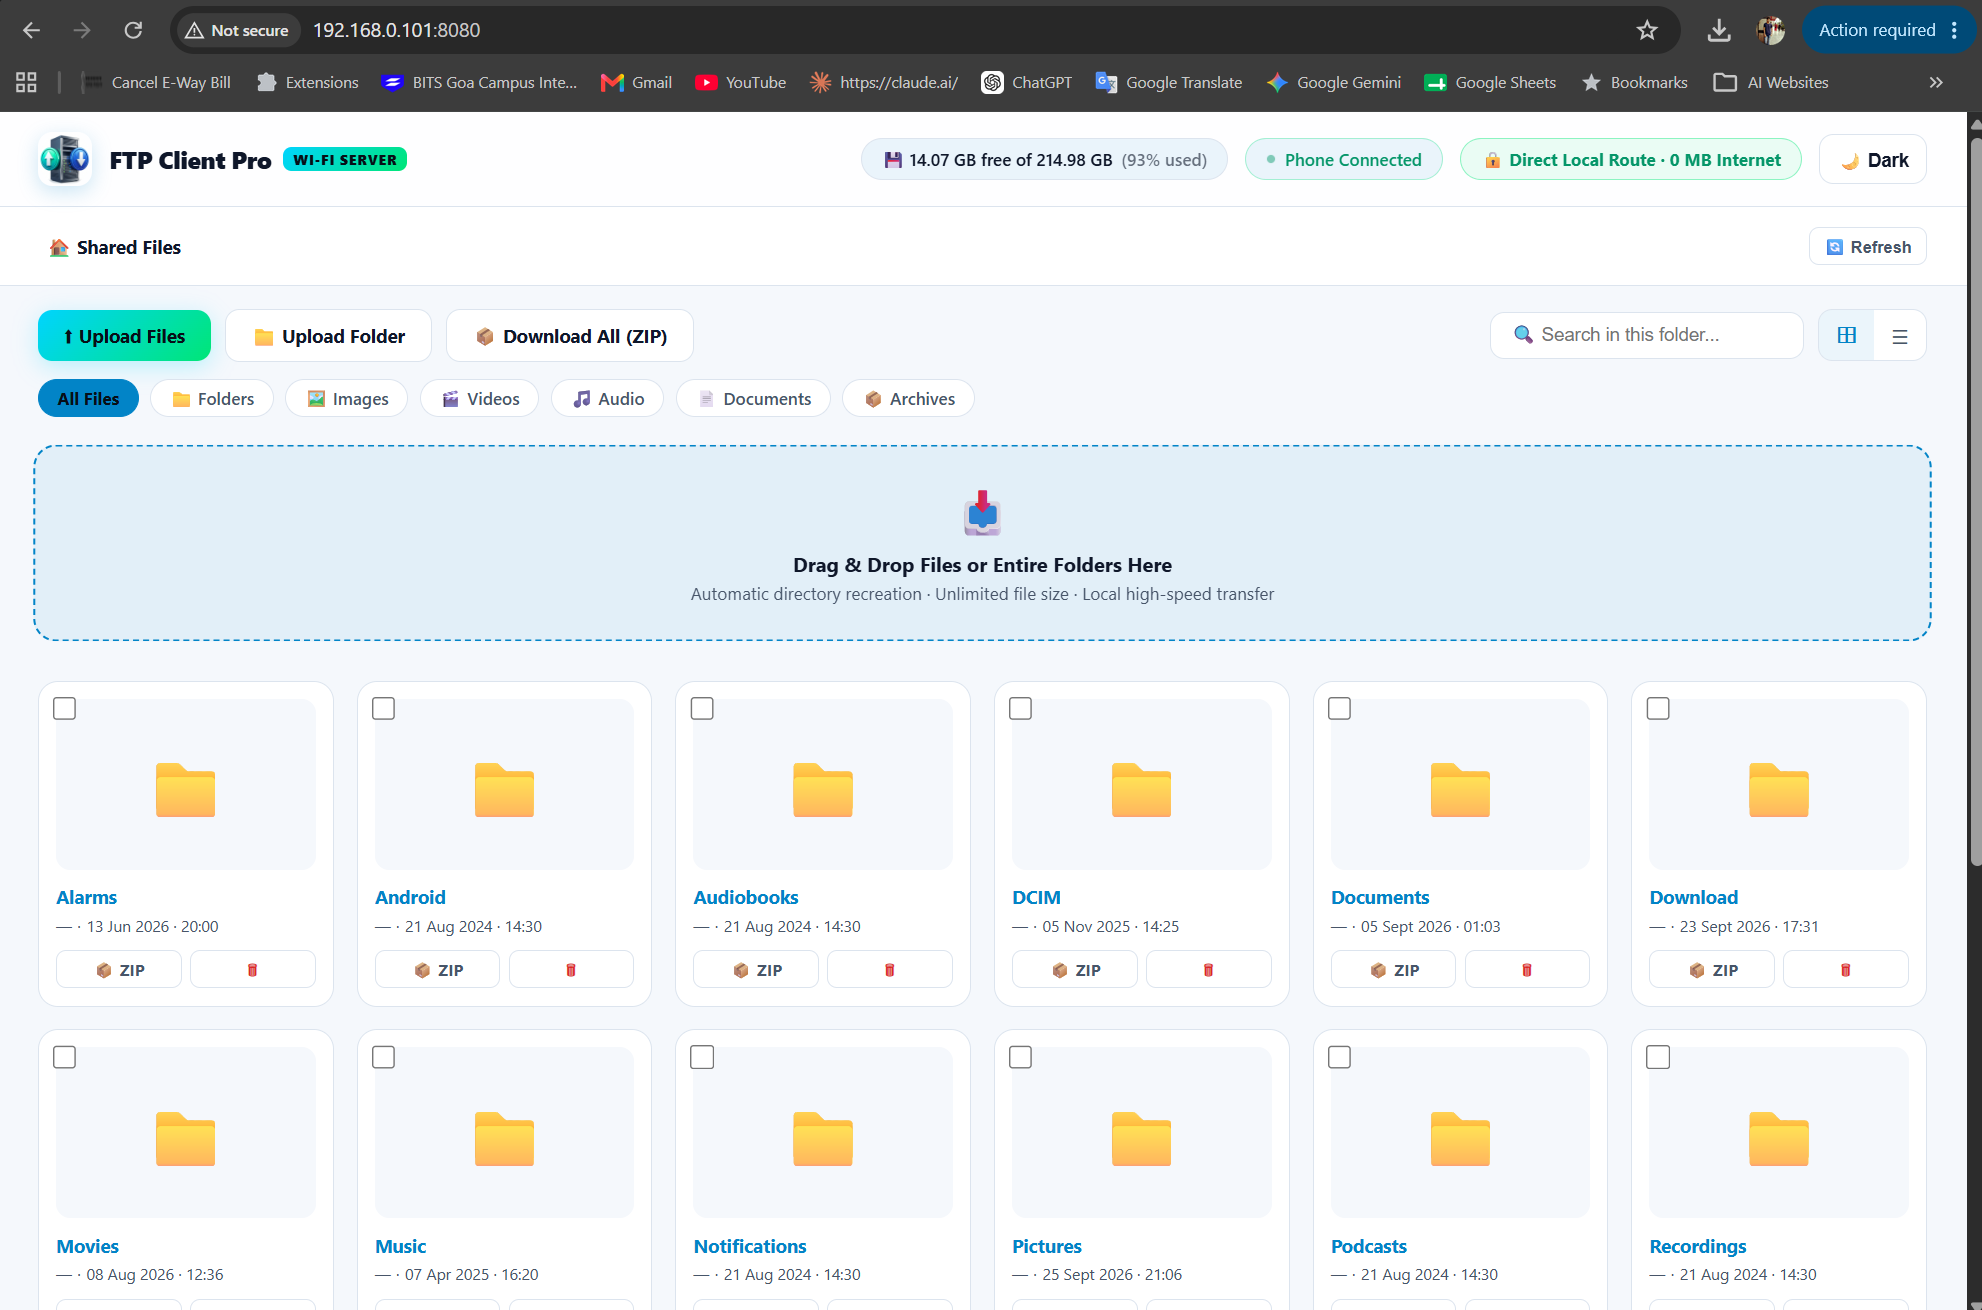Select the Alarms folder checkbox

pos(65,709)
